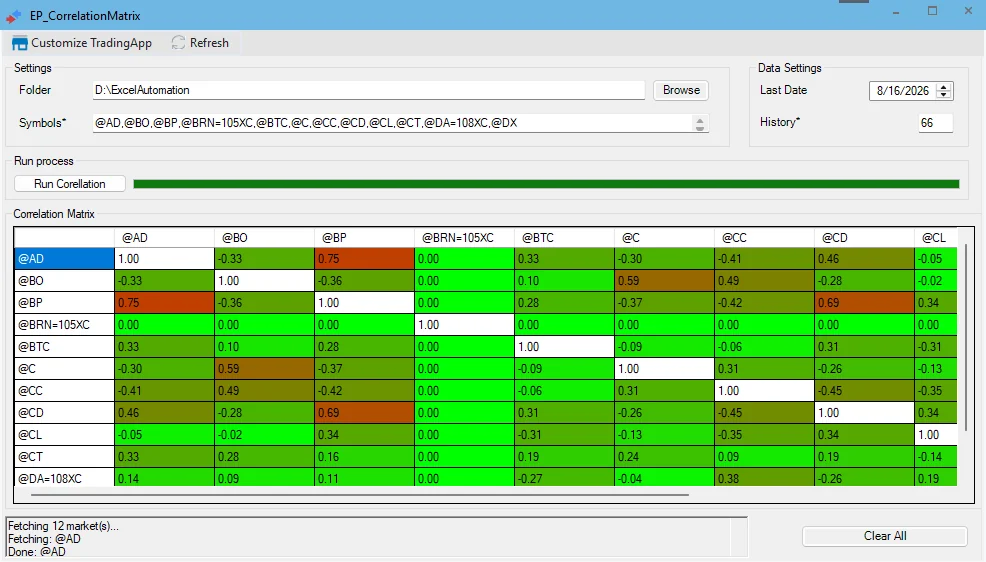
Task: Click the @CC column header
Action: coord(764,238)
